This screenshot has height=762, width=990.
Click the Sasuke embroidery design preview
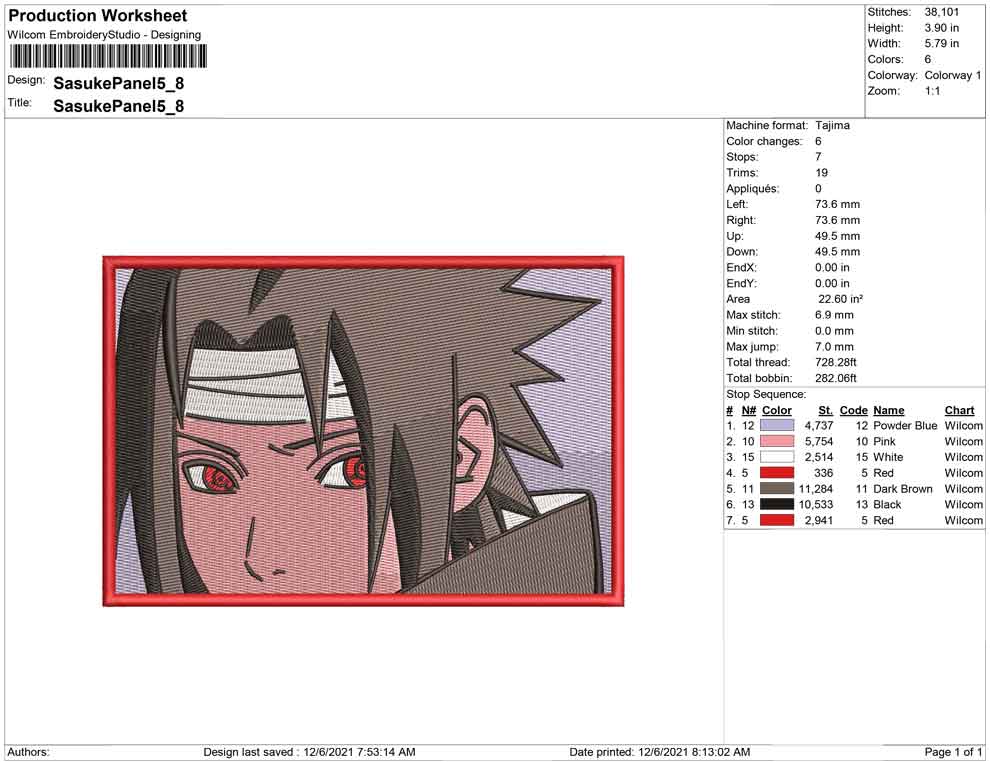(363, 431)
